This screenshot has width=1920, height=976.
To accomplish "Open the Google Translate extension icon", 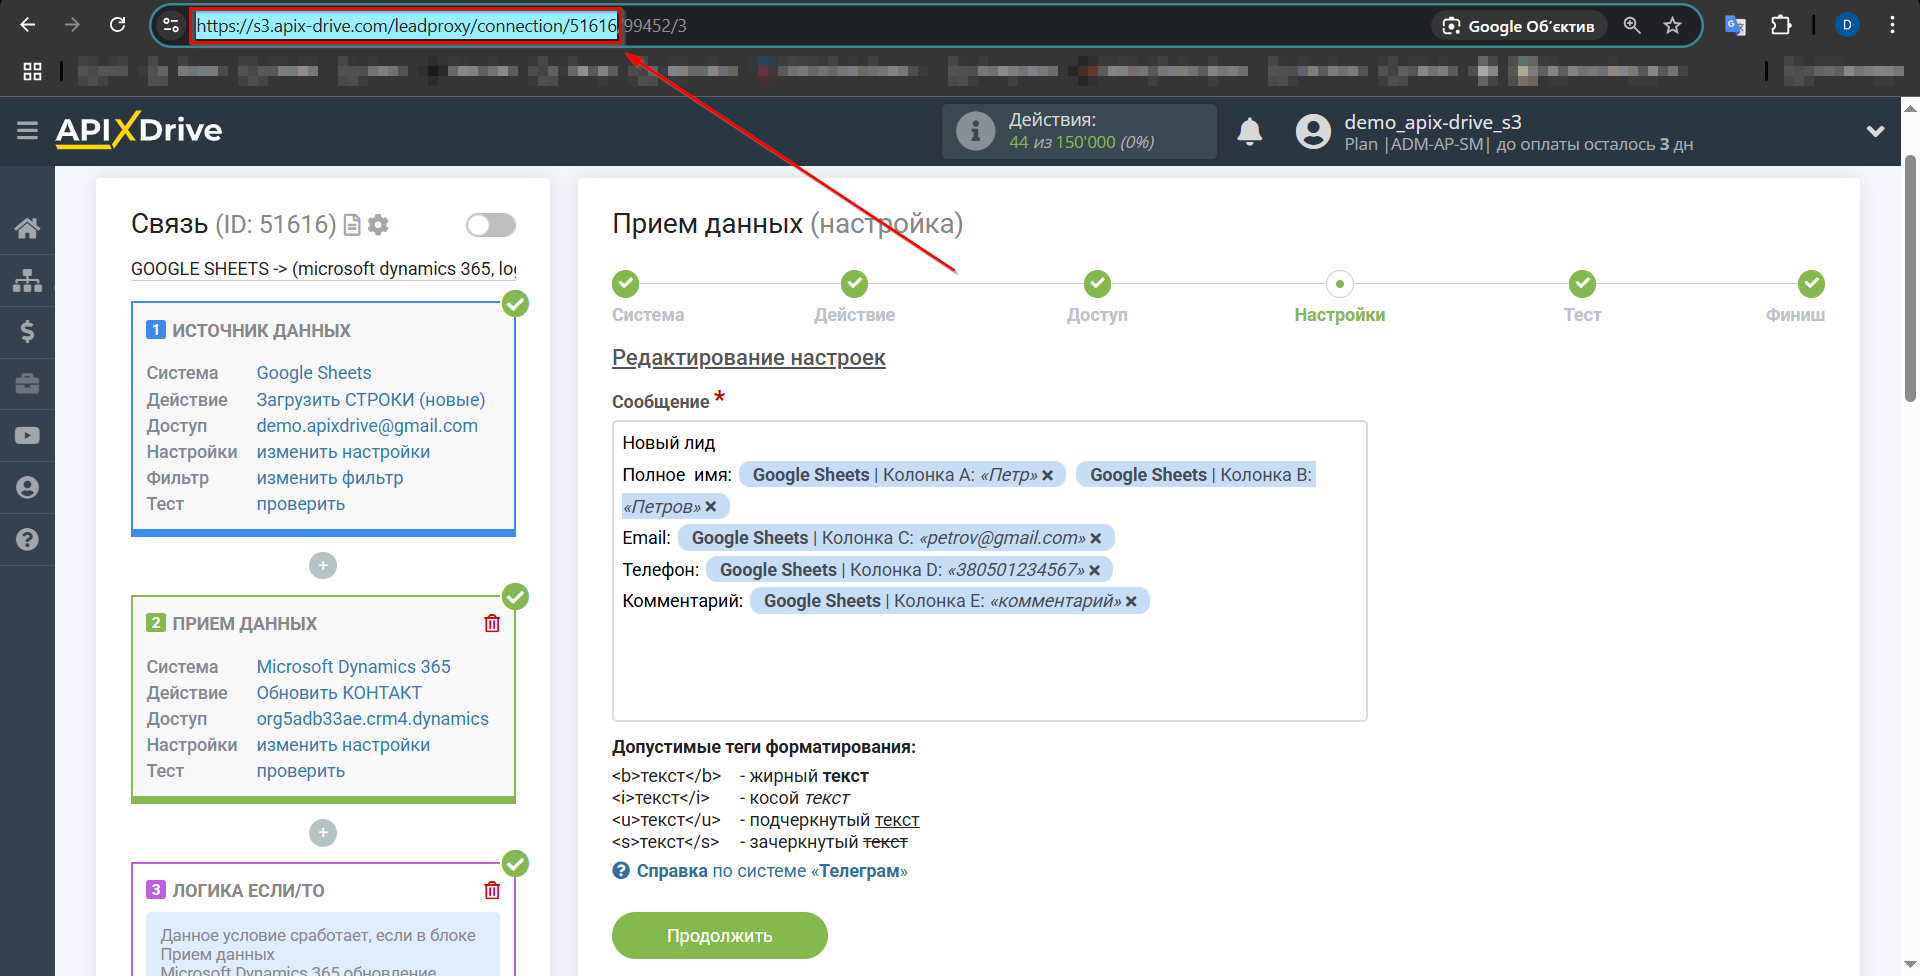I will [1735, 25].
